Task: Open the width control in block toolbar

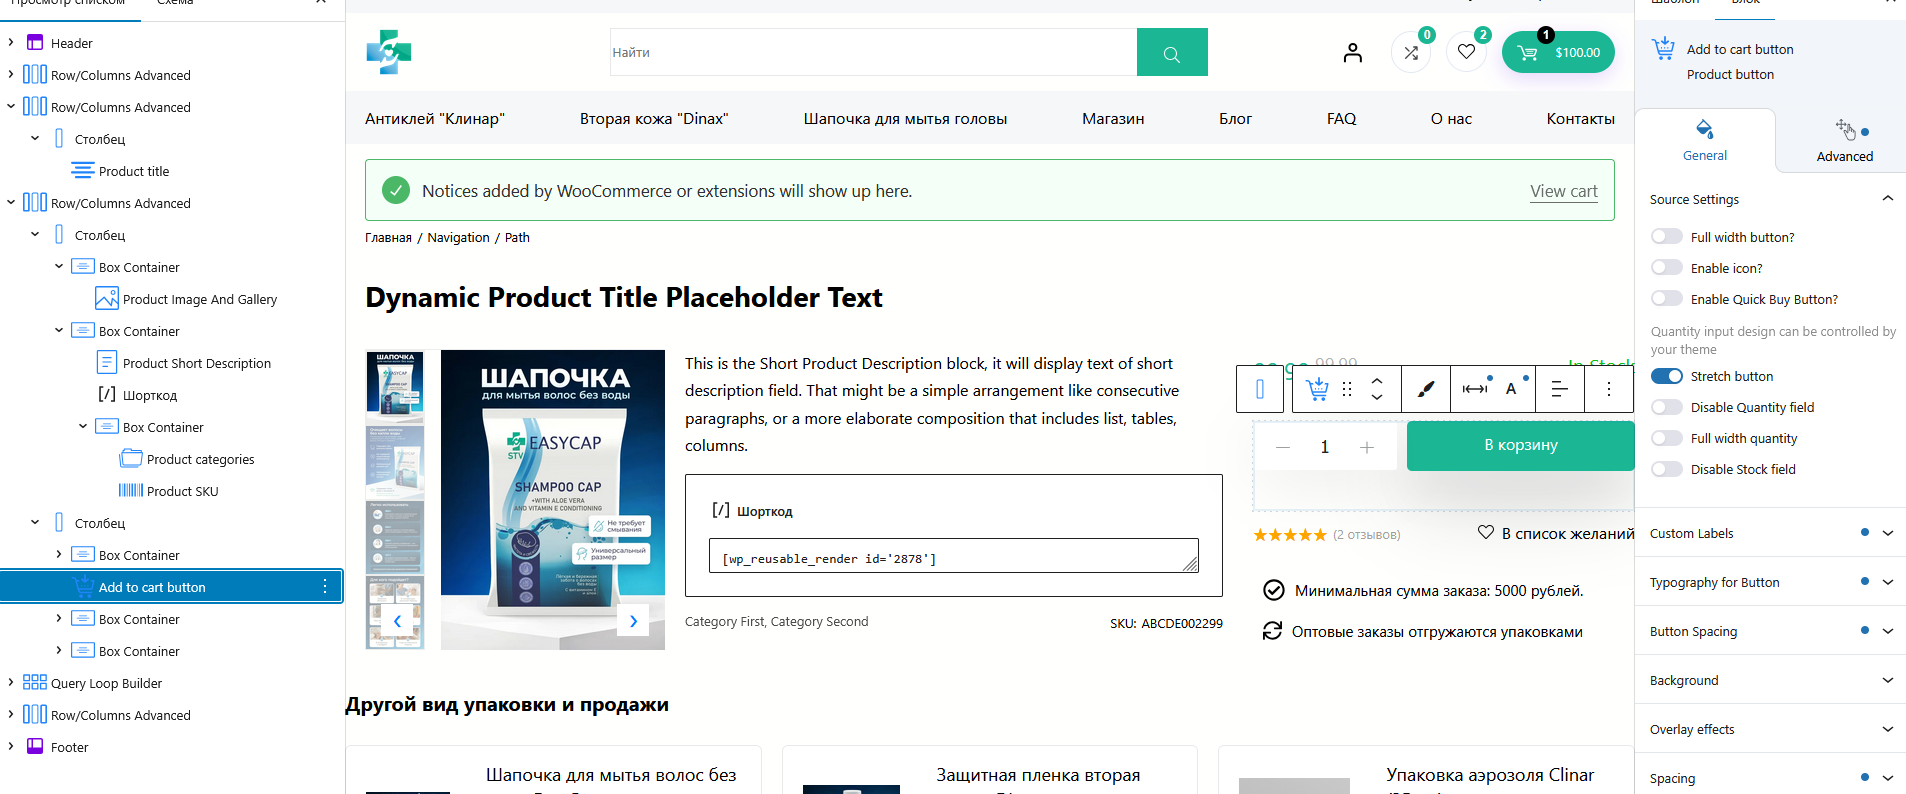Action: 1475,389
